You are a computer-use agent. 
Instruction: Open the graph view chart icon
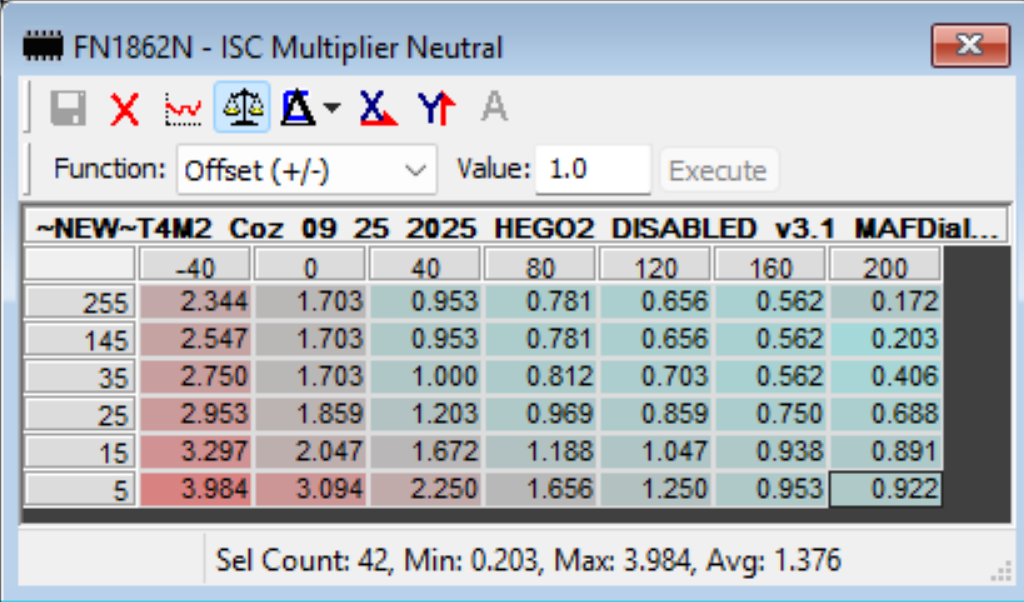[x=182, y=108]
